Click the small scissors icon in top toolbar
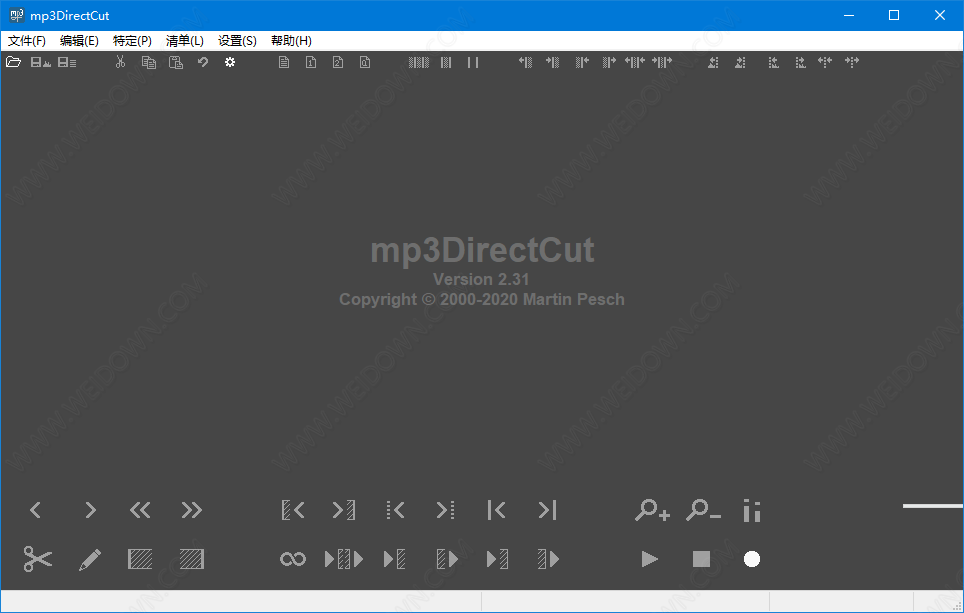This screenshot has width=964, height=613. click(x=120, y=63)
